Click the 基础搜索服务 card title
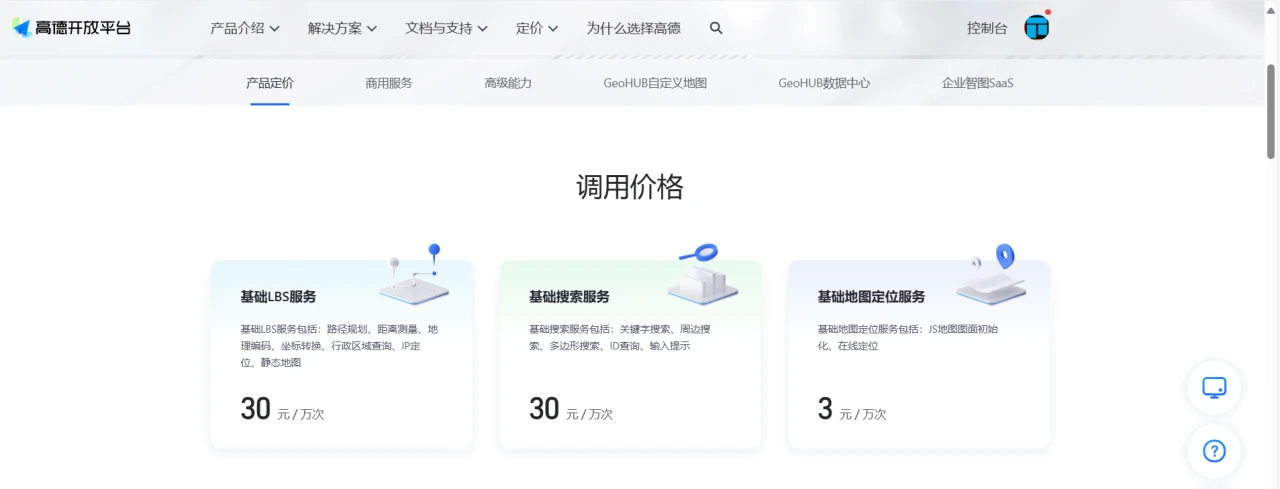The width and height of the screenshot is (1280, 489). click(x=569, y=297)
